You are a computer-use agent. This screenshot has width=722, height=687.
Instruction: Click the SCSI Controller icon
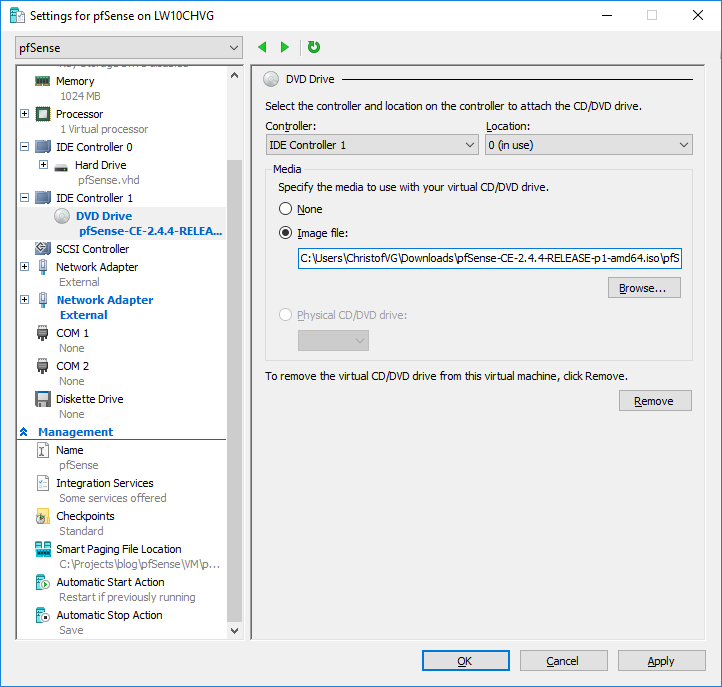43,249
